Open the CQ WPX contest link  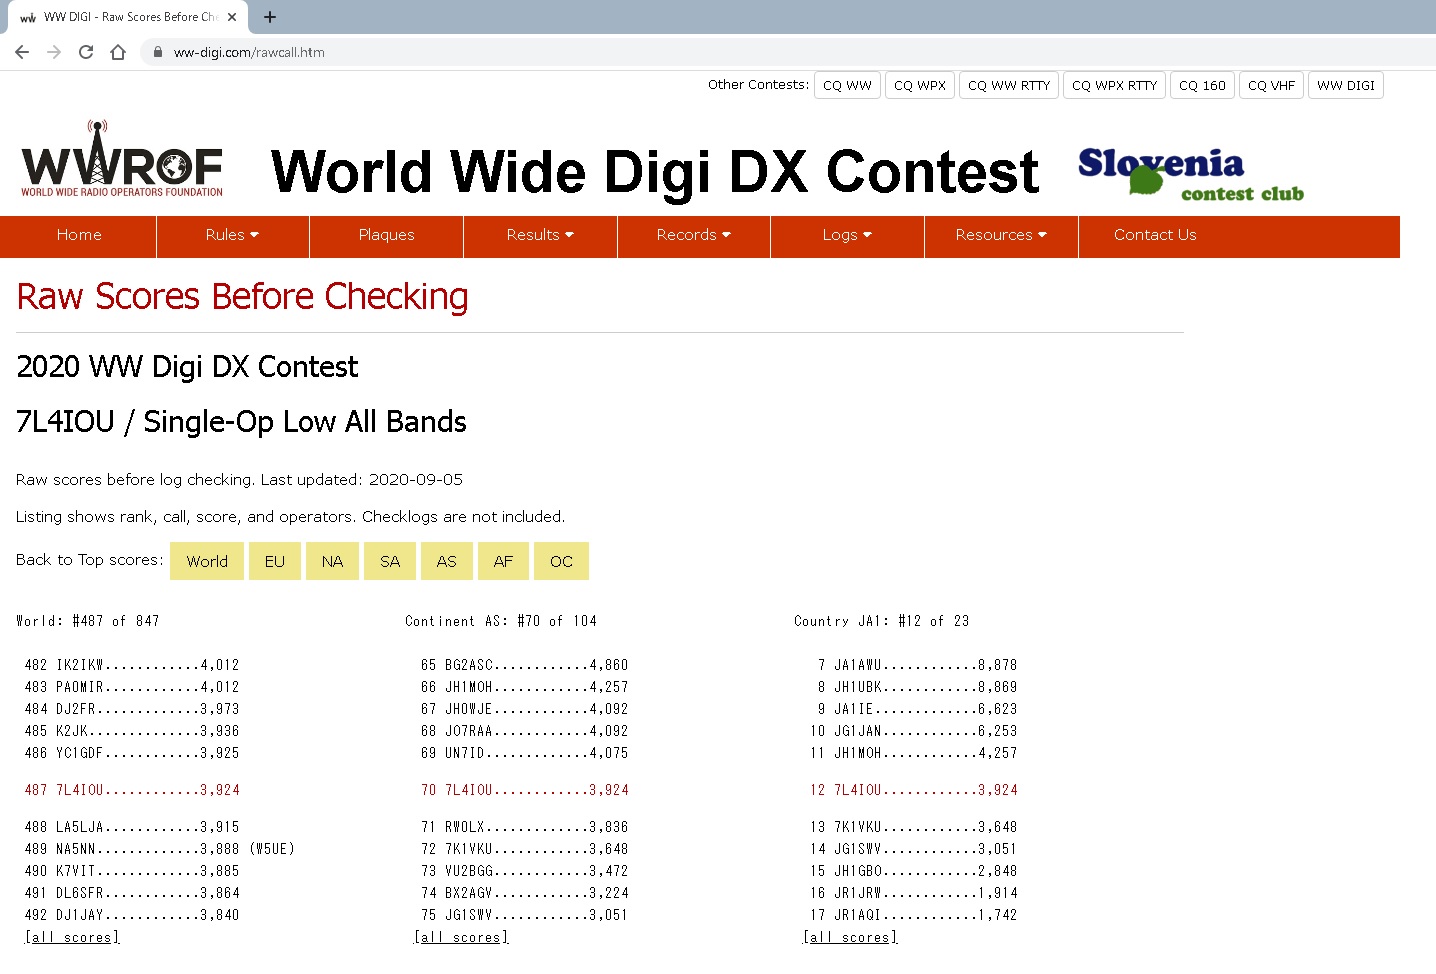920,85
